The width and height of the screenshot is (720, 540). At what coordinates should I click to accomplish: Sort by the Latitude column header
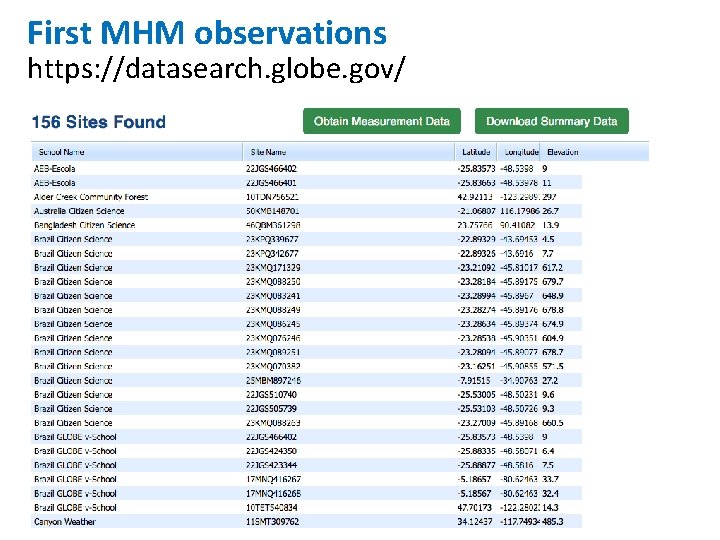[x=476, y=152]
